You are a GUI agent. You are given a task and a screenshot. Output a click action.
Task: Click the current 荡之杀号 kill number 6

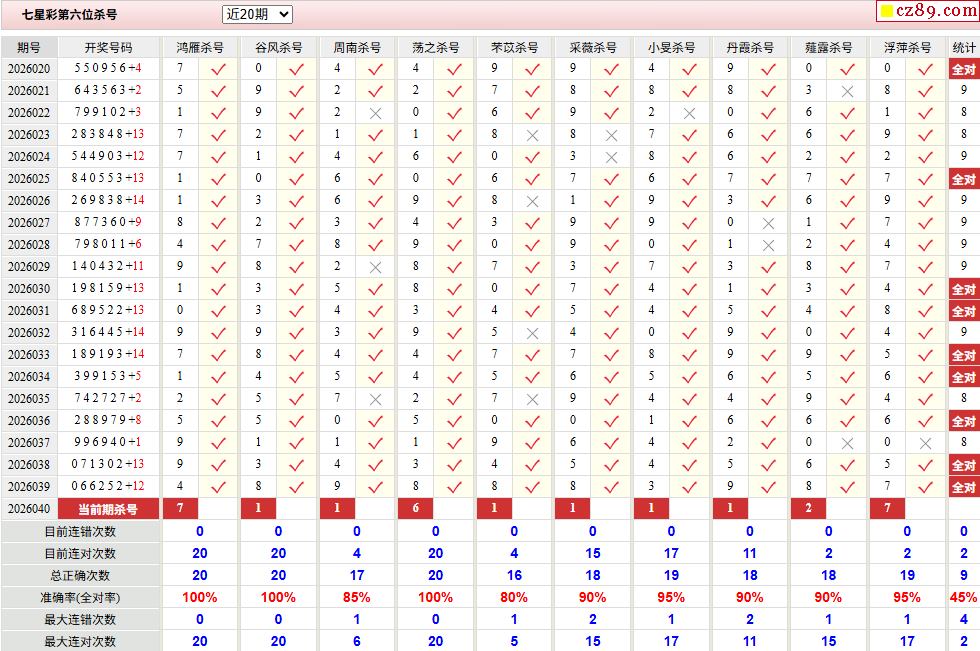tap(416, 509)
